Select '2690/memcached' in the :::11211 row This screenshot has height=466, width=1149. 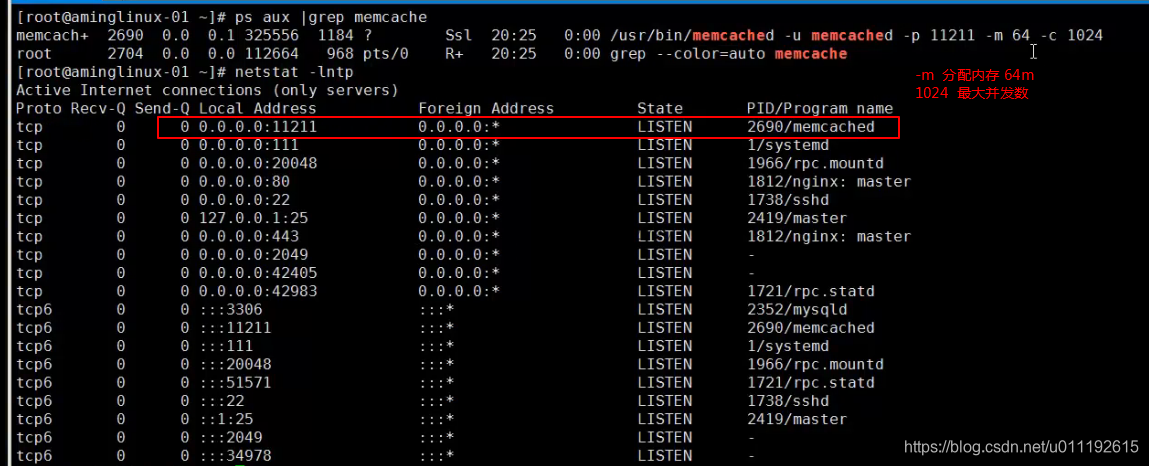[810, 328]
